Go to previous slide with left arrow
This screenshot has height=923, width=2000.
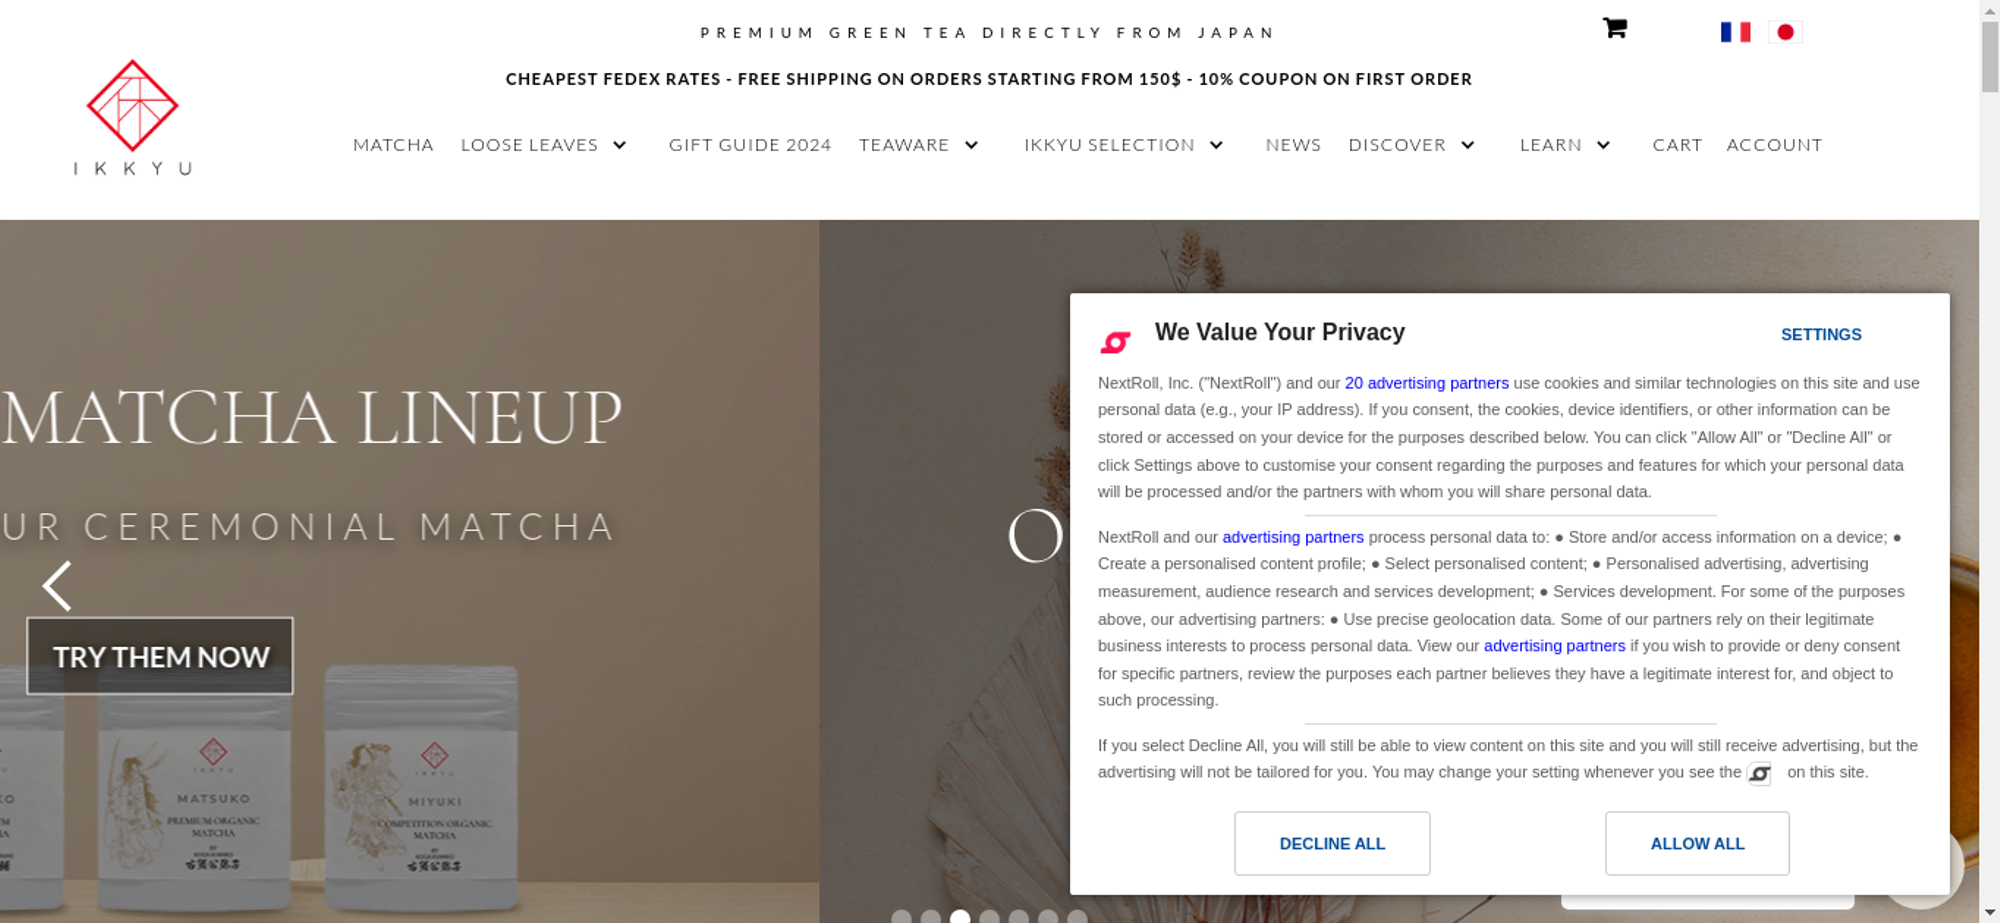click(57, 585)
